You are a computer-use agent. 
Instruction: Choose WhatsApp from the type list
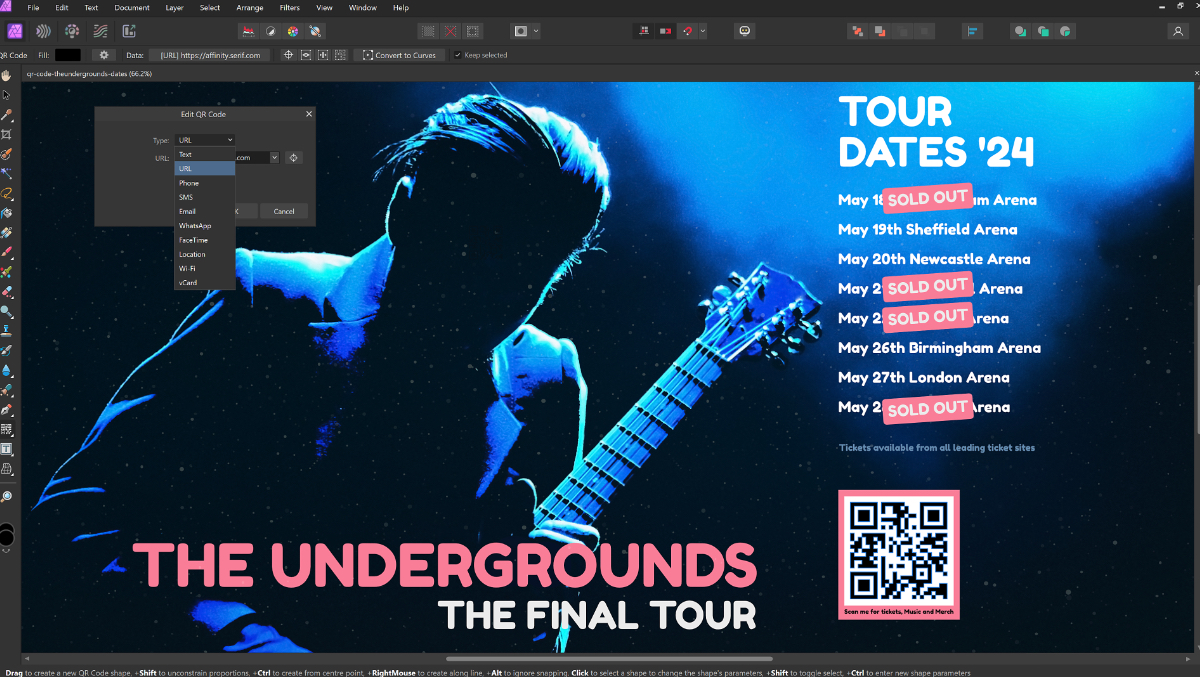(x=195, y=226)
